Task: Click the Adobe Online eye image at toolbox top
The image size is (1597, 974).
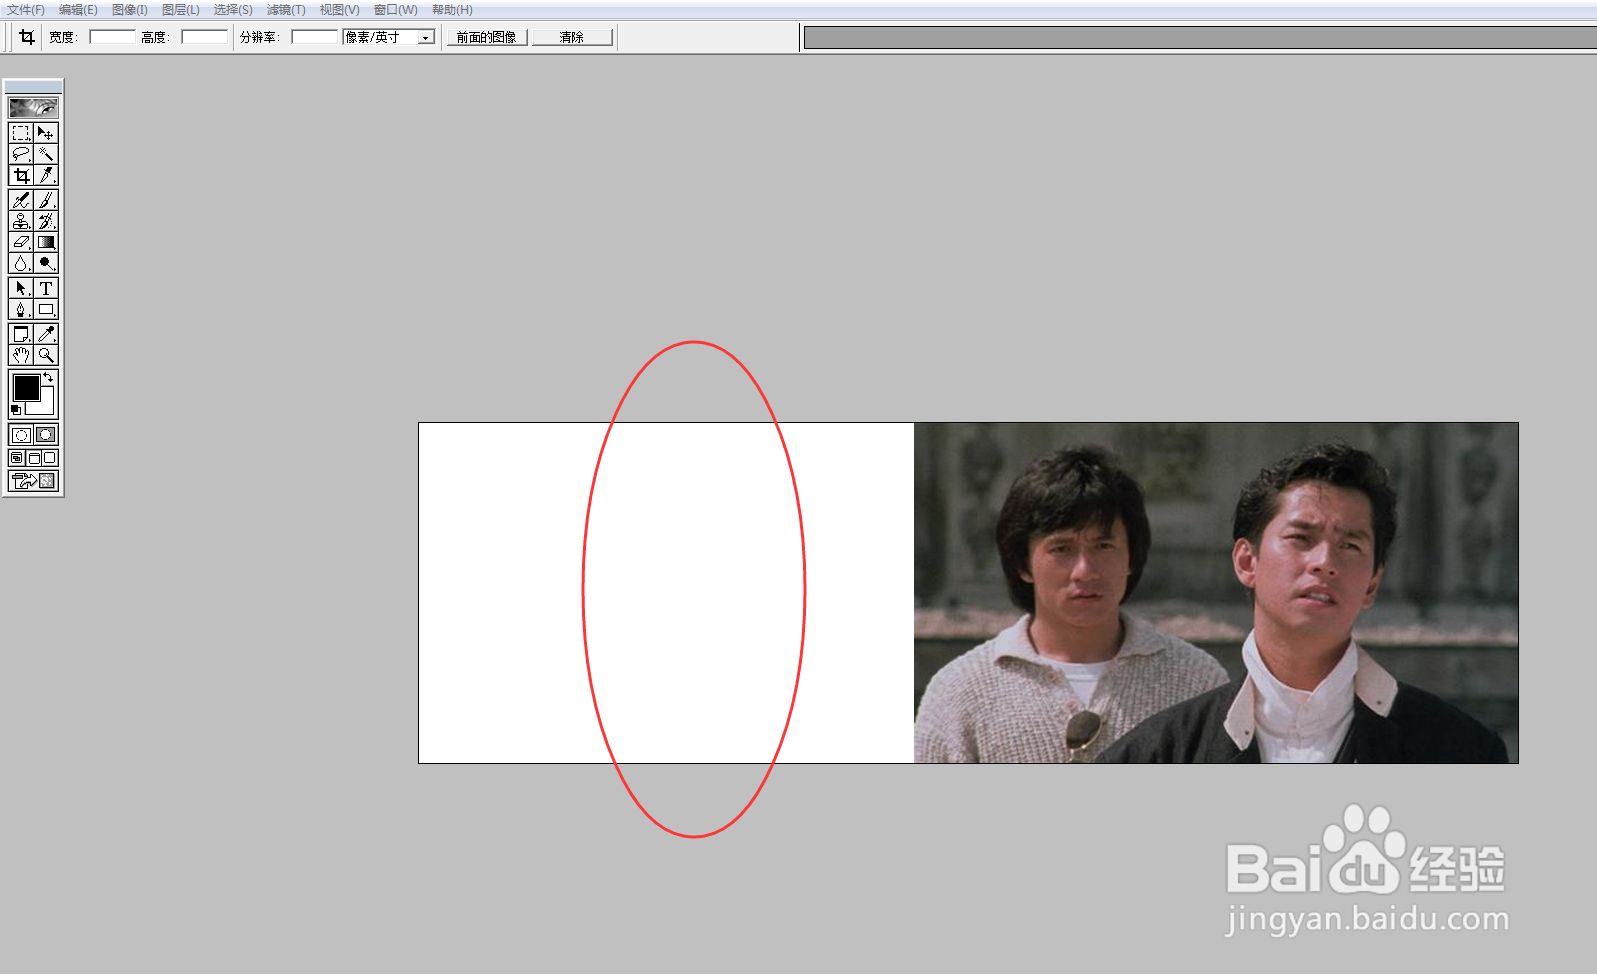Action: click(x=33, y=107)
